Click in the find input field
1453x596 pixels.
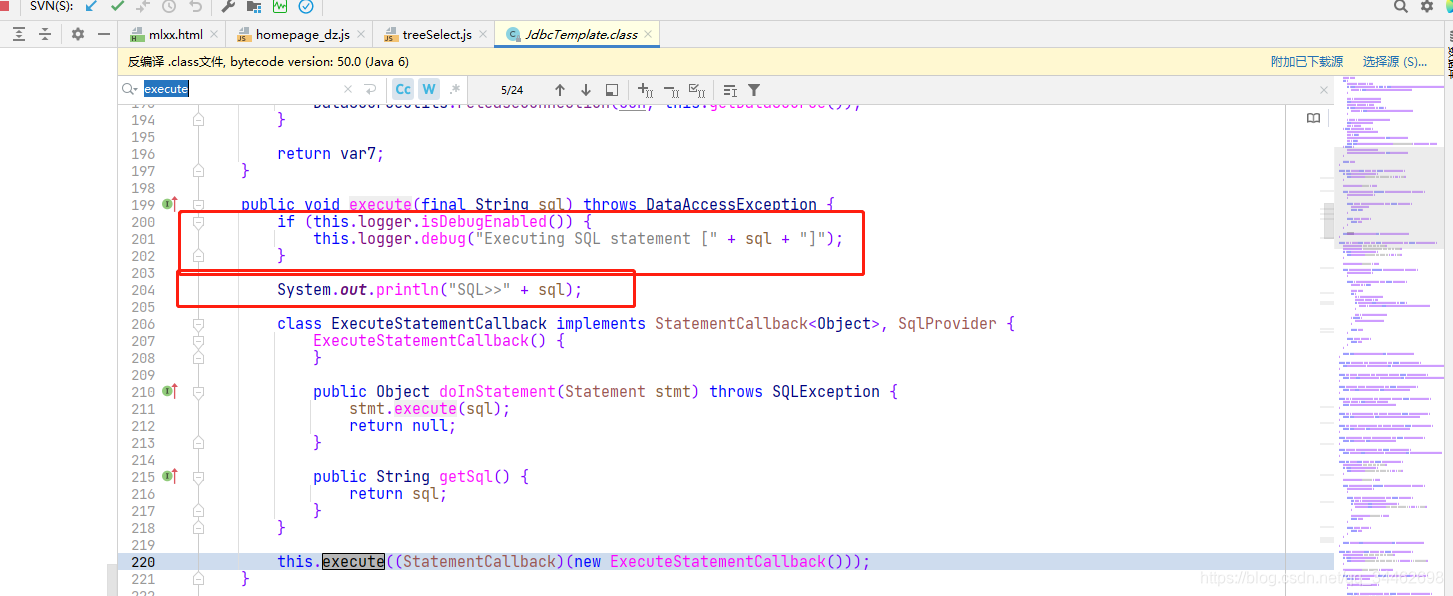coord(238,89)
